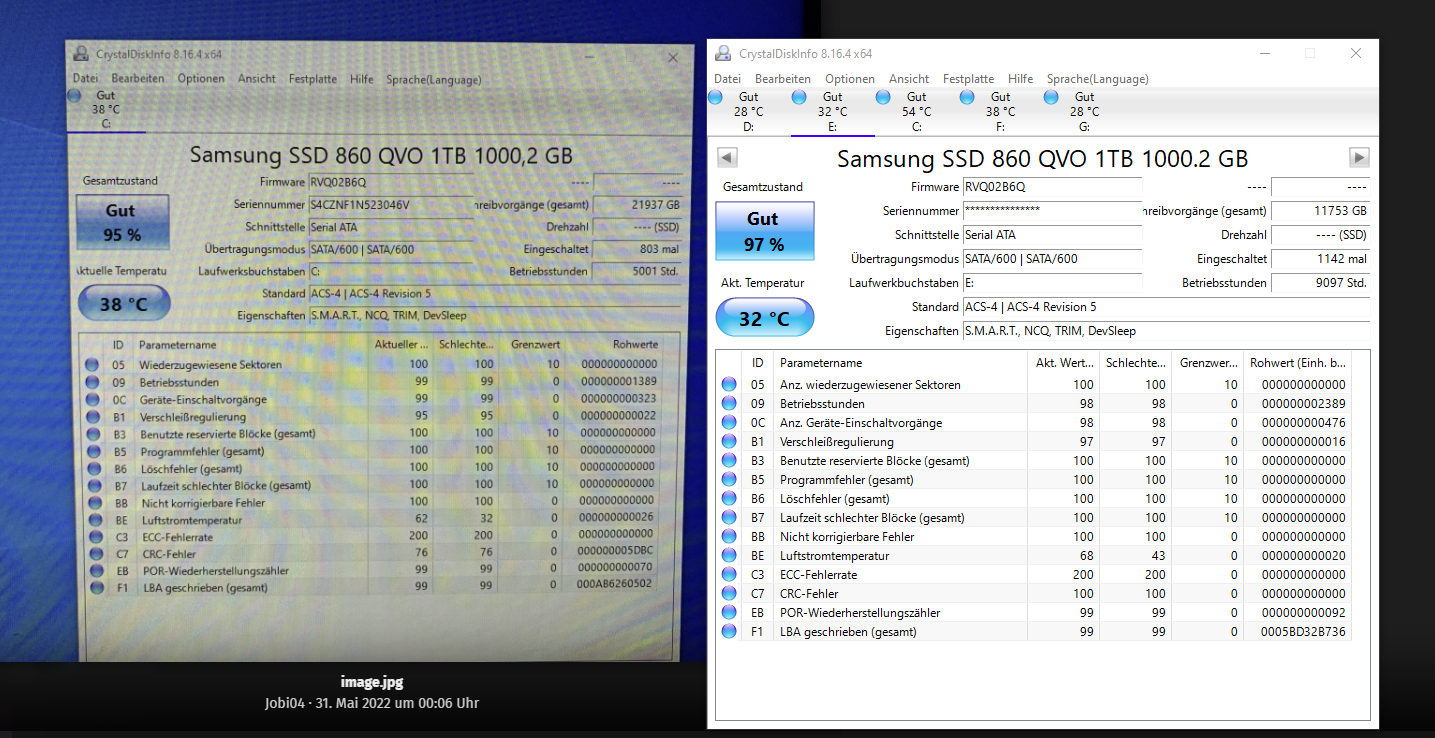1435x738 pixels.
Task: Click status orb for 09 Betriebsstunden row
Action: click(x=729, y=403)
